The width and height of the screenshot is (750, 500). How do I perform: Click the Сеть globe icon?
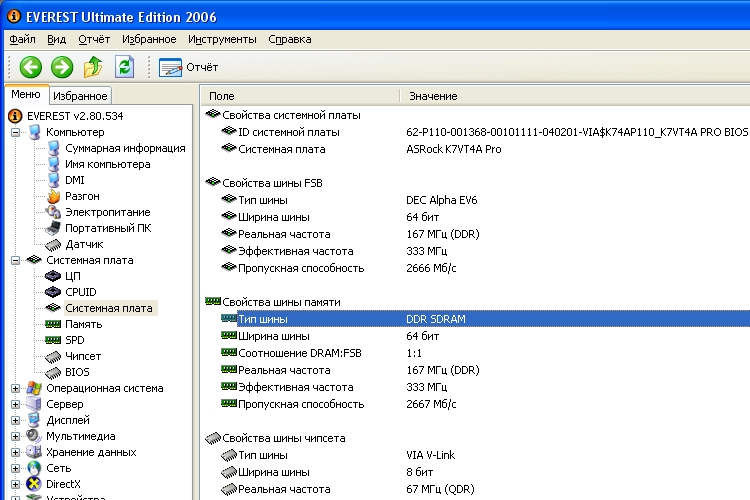click(x=34, y=468)
